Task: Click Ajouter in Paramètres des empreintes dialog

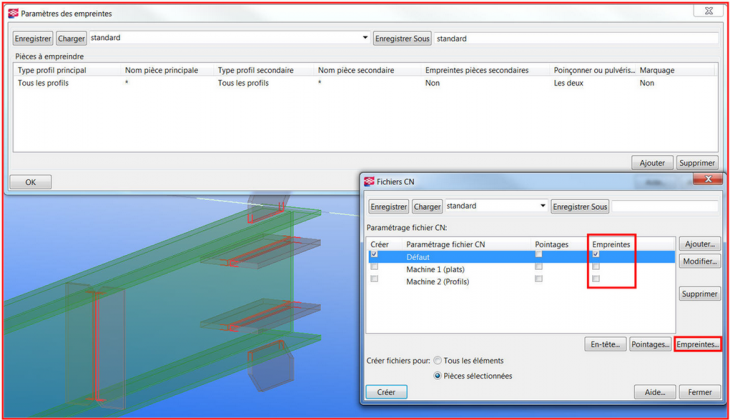Action: [652, 163]
